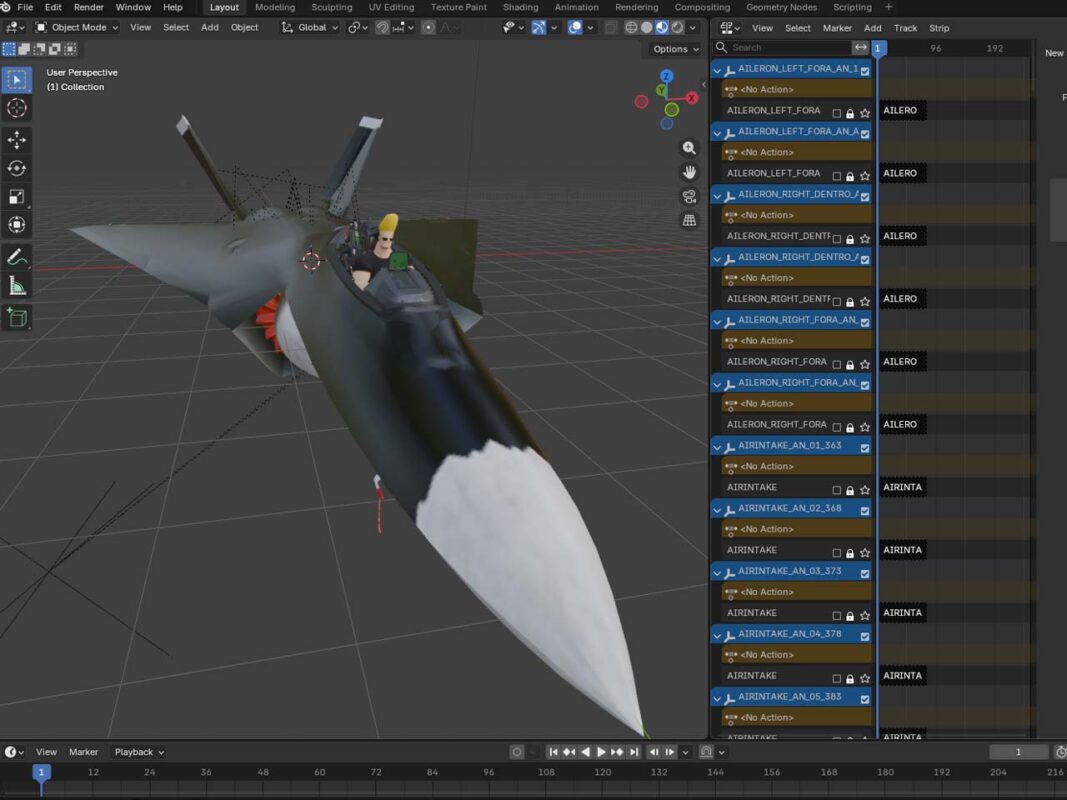Select the Select Box tool in toolbar
Image resolution: width=1067 pixels, height=800 pixels.
(x=17, y=80)
